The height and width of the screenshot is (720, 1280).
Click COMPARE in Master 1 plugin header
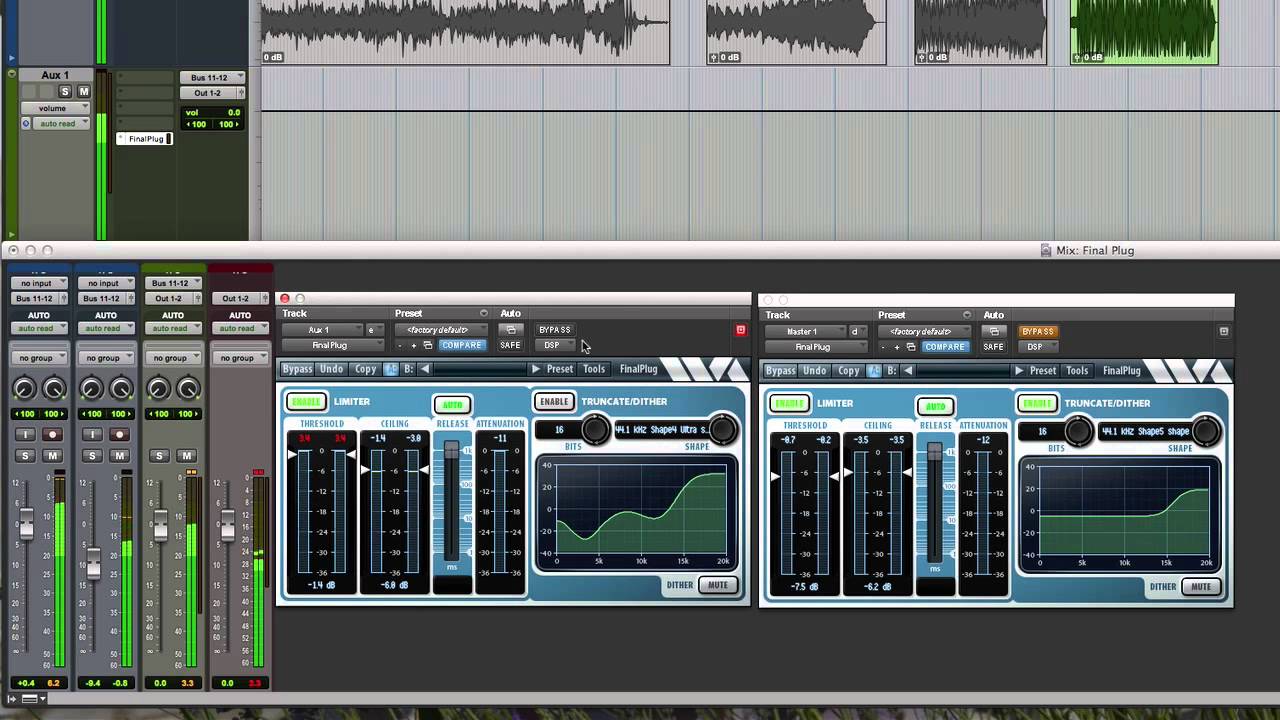pyautogui.click(x=944, y=347)
